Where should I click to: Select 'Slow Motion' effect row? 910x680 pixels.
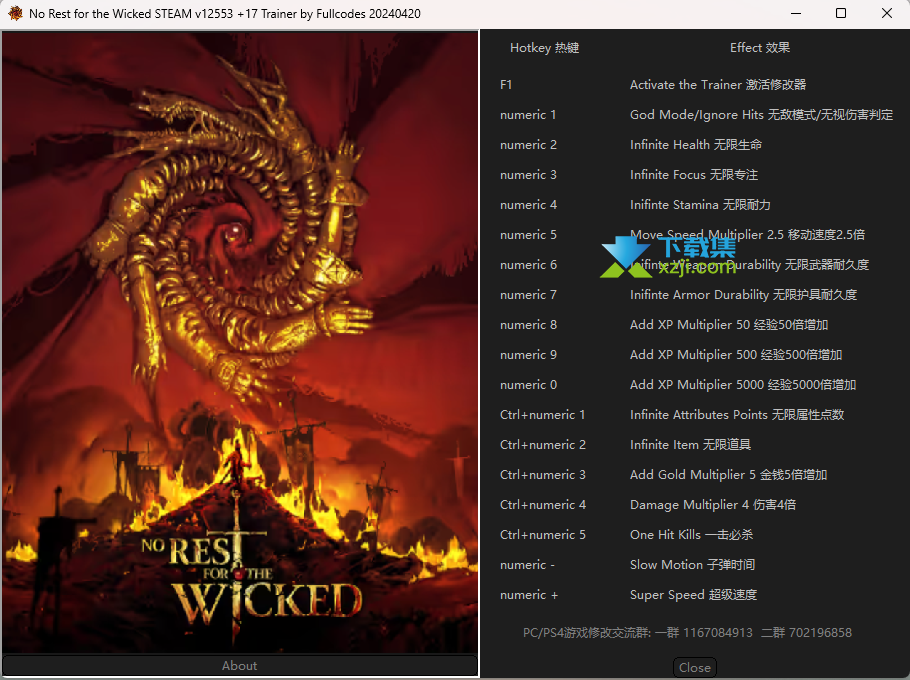coord(692,565)
